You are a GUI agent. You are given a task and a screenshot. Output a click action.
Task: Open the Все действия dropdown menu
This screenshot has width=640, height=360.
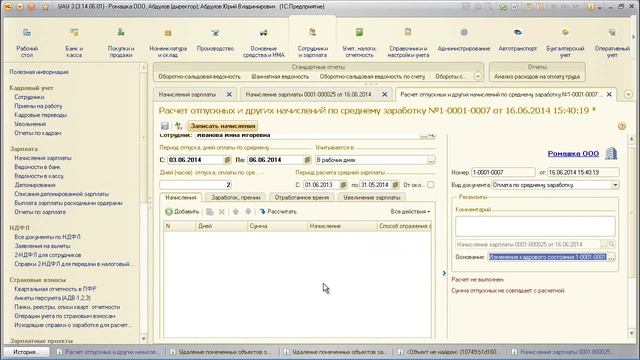(x=410, y=211)
